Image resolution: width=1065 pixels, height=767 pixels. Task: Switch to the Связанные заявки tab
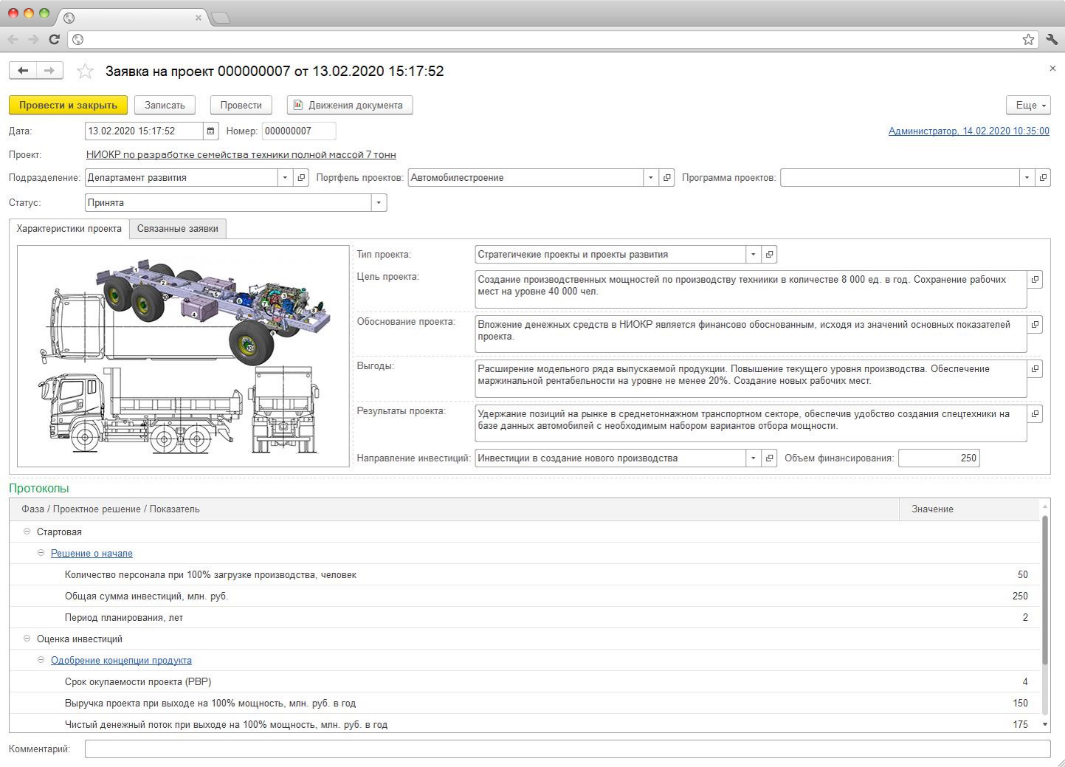pyautogui.click(x=179, y=229)
